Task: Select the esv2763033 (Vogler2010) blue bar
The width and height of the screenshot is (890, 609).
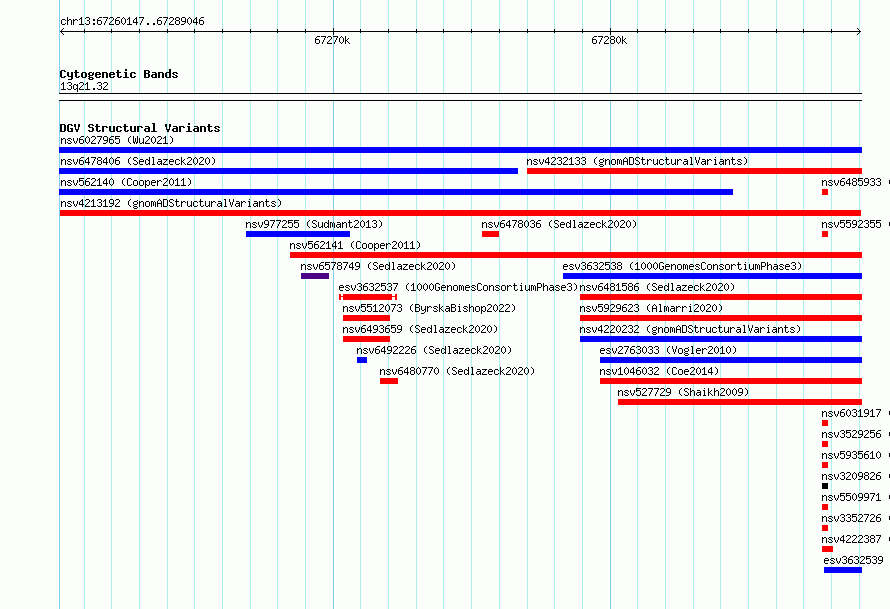Action: [x=731, y=360]
